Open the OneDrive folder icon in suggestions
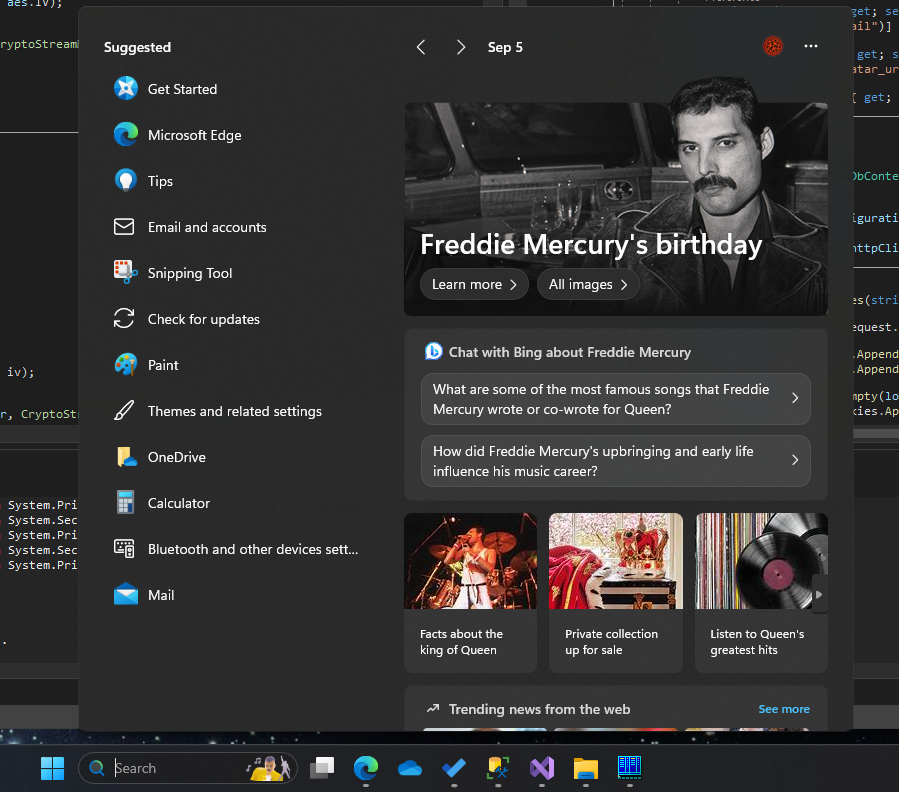This screenshot has width=899, height=792. [126, 457]
